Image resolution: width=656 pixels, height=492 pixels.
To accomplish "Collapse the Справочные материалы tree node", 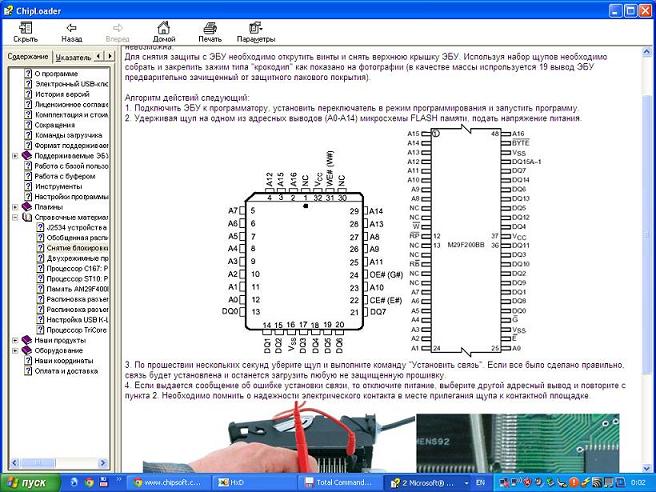I will pyautogui.click(x=15, y=217).
